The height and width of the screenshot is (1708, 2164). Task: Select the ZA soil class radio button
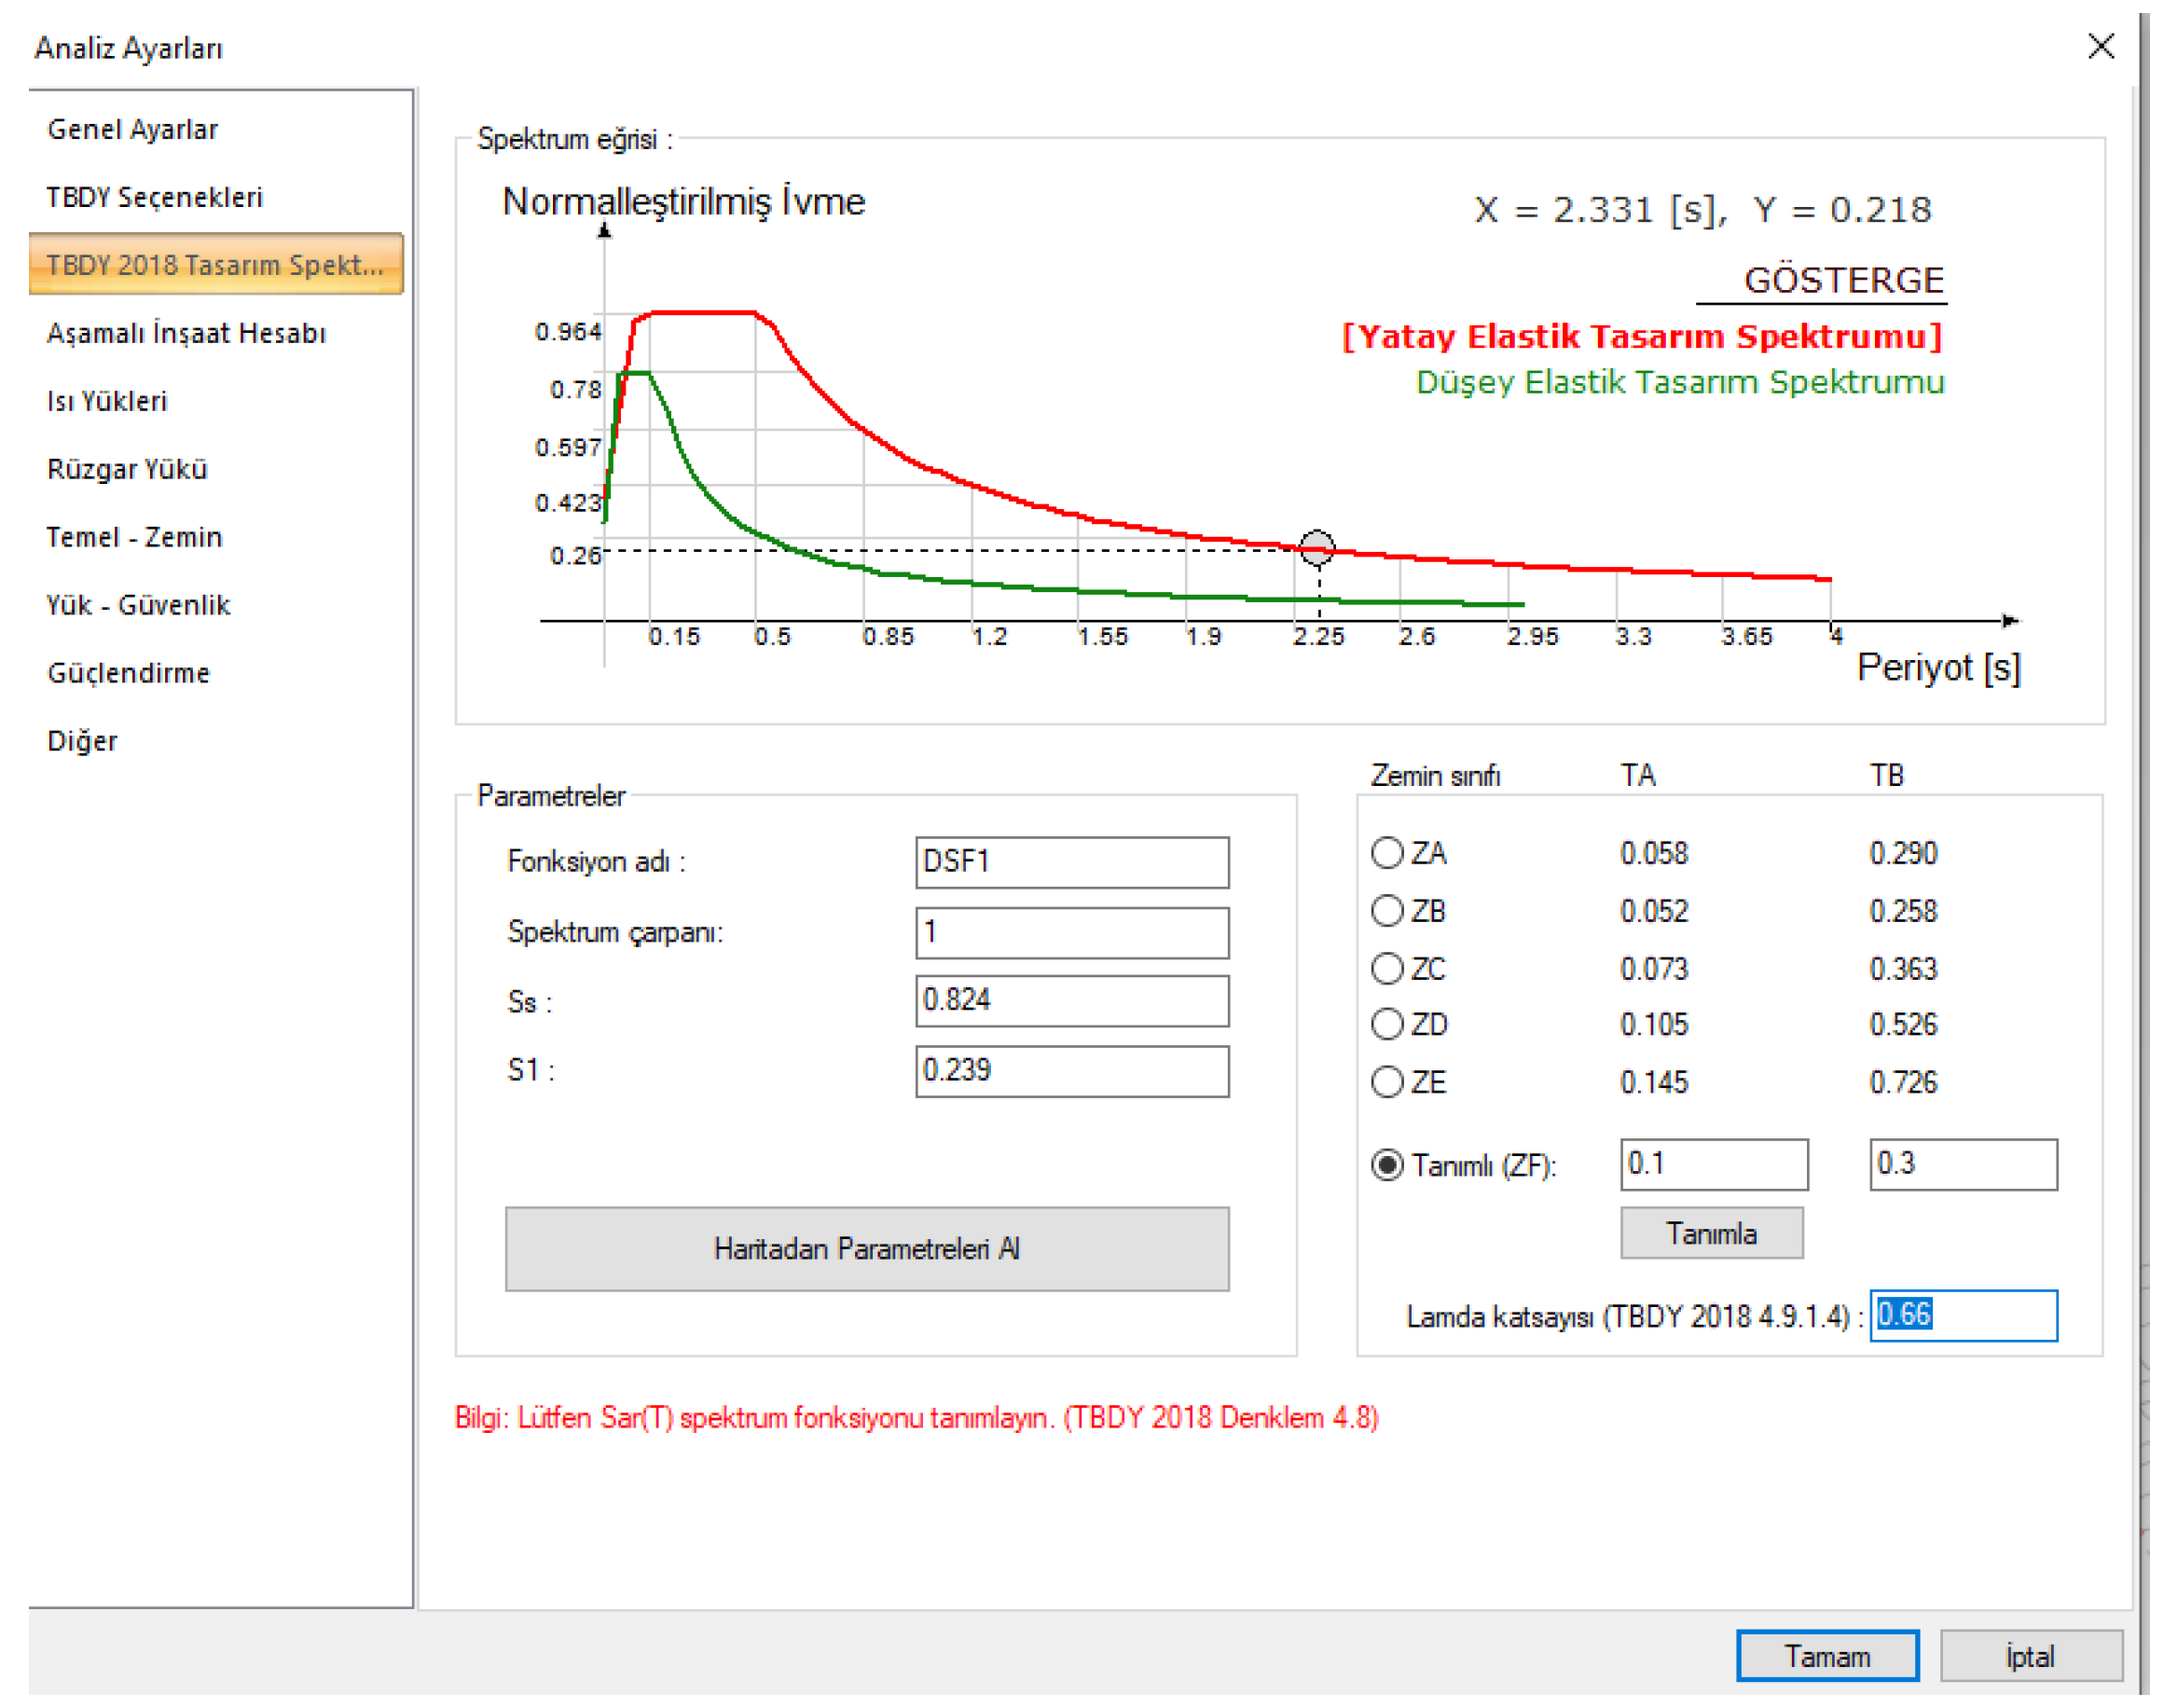1387,853
